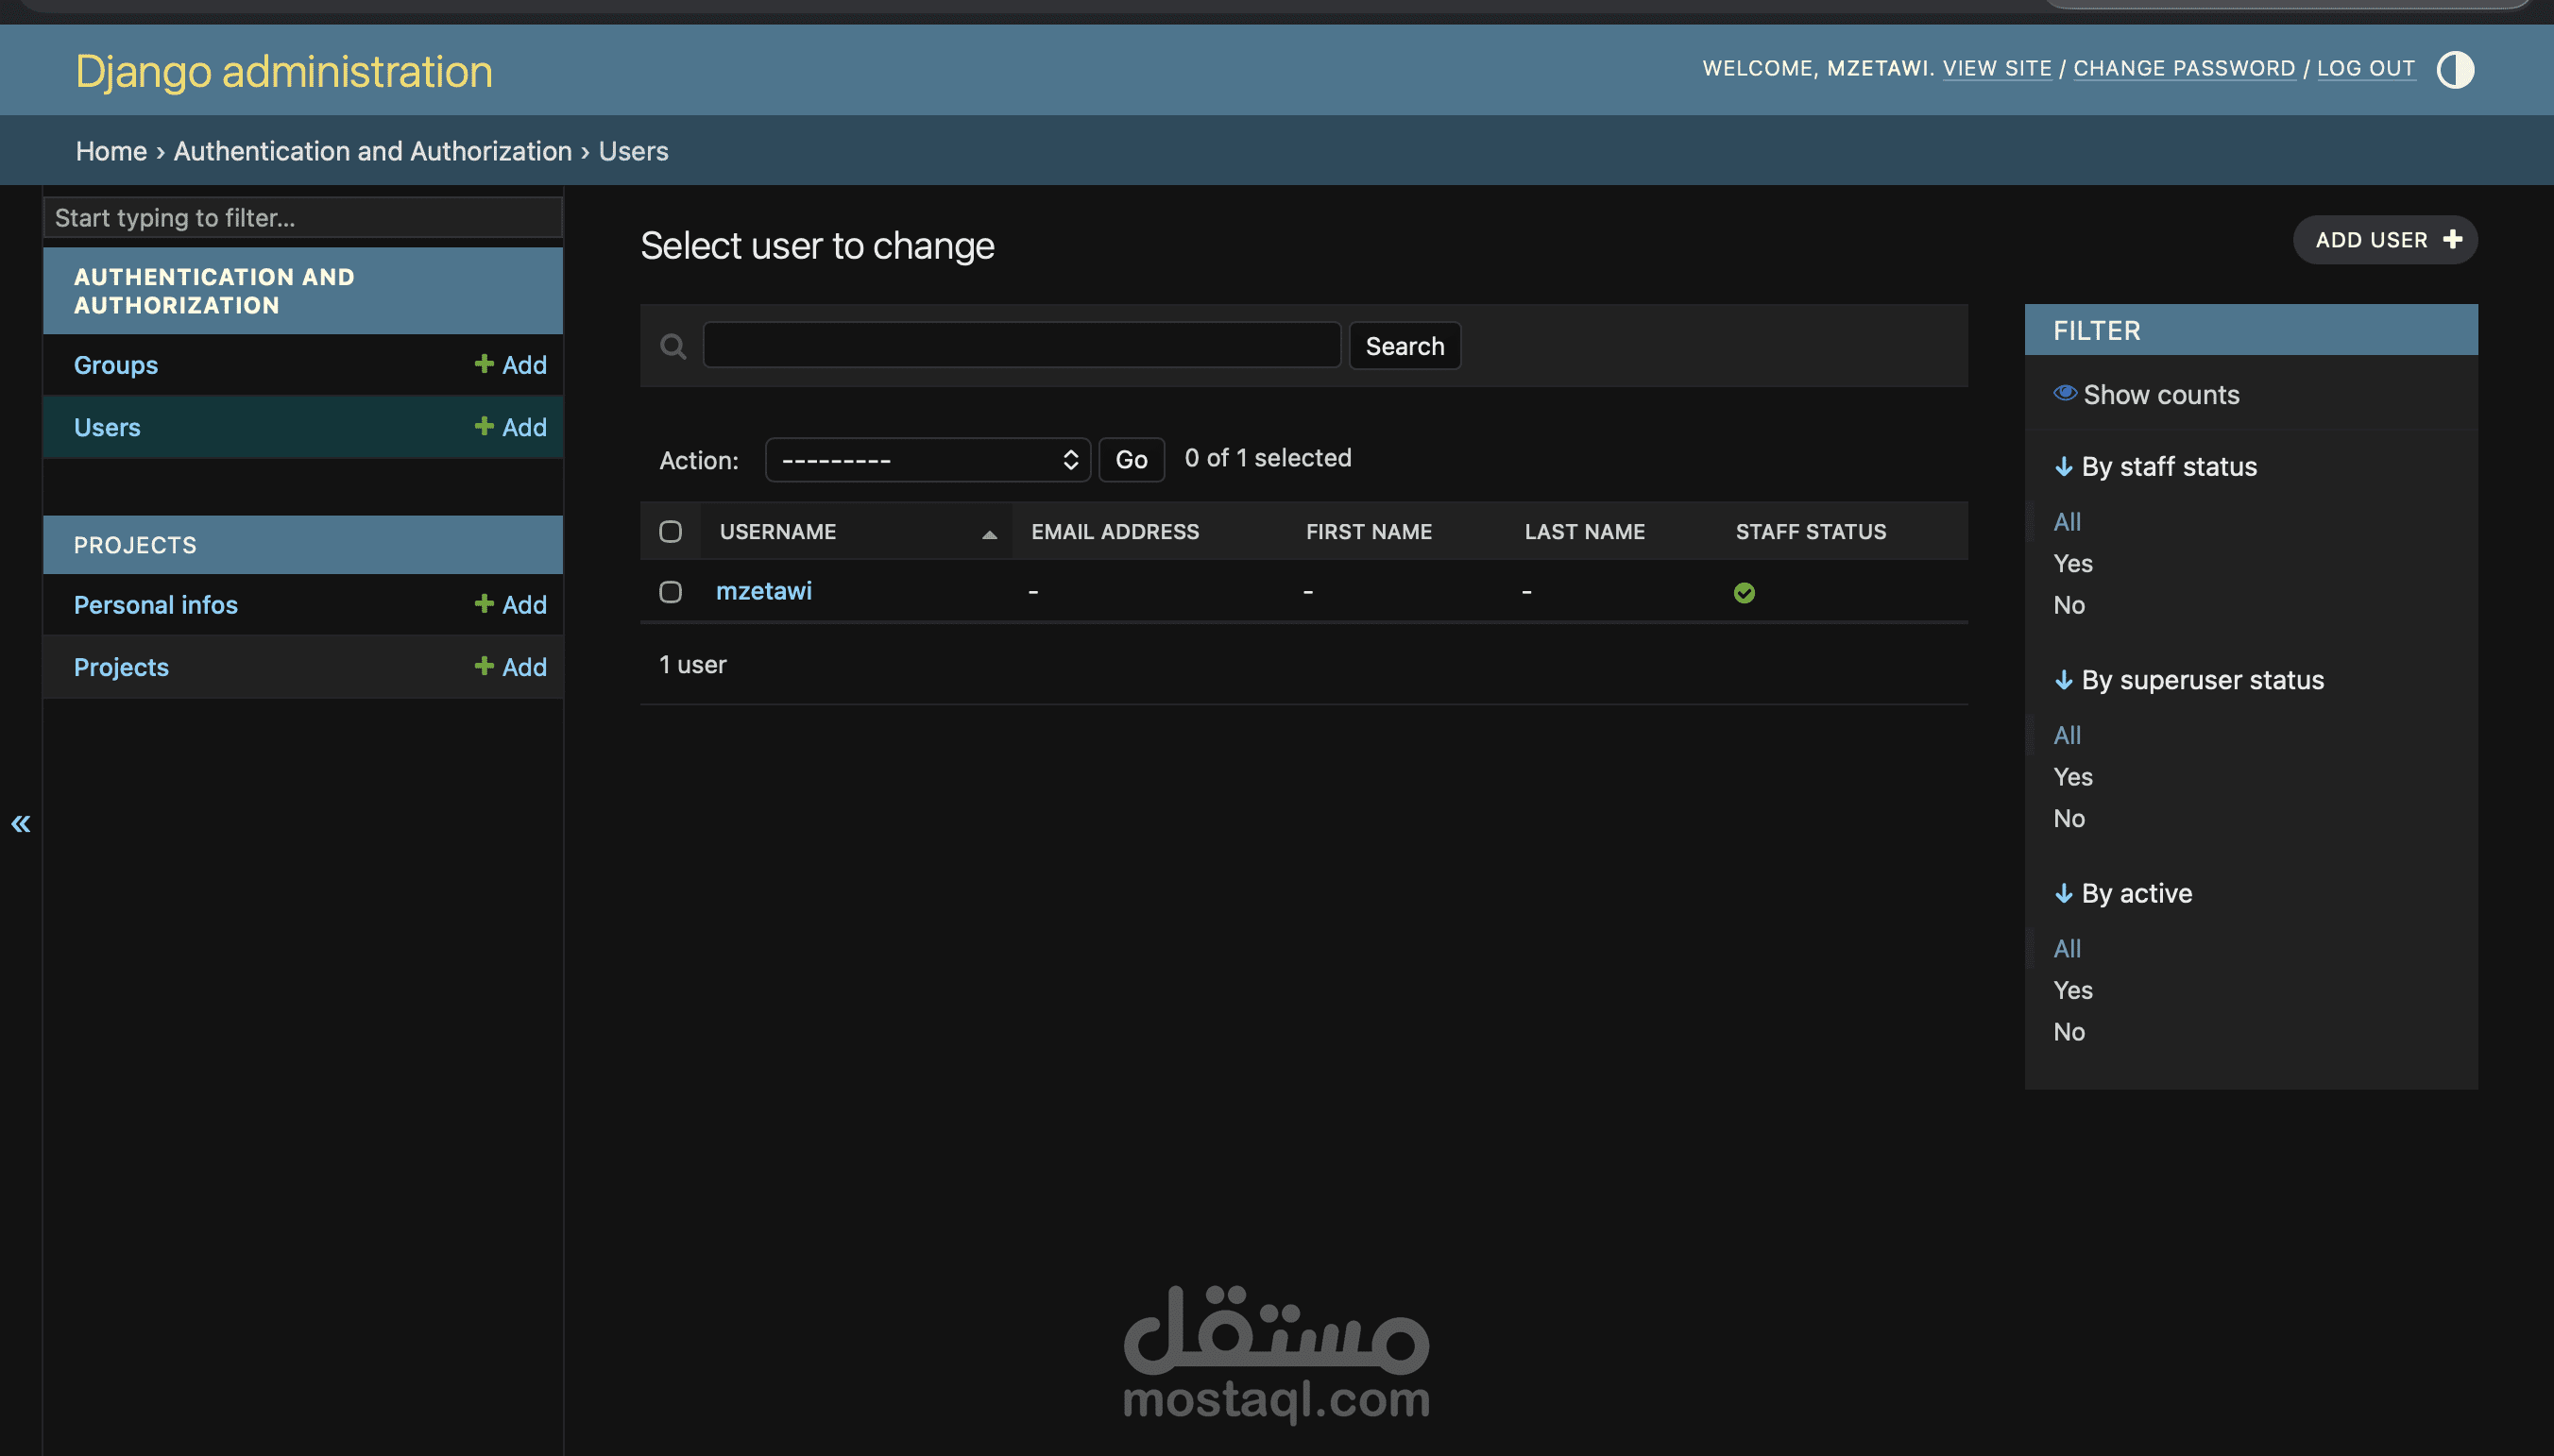This screenshot has height=1456, width=2554.
Task: Click the plus Add icon beside Projects
Action: [x=484, y=666]
